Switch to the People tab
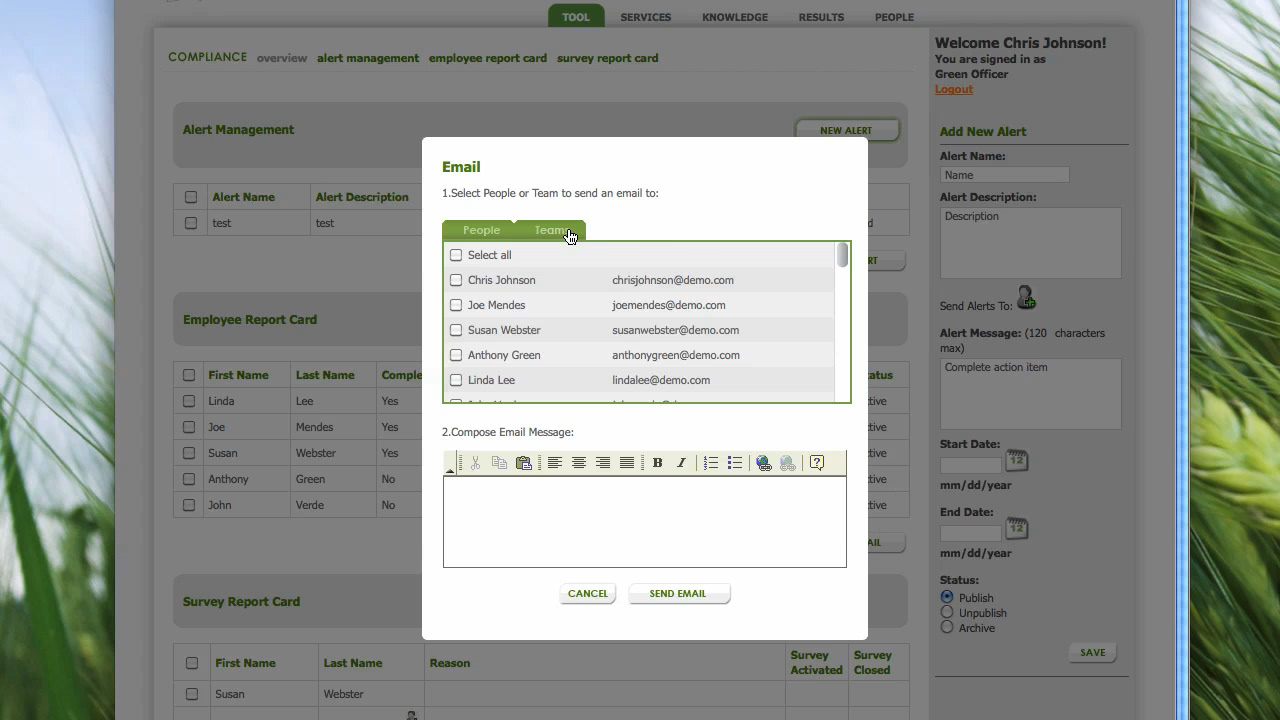This screenshot has height=720, width=1280. point(481,230)
